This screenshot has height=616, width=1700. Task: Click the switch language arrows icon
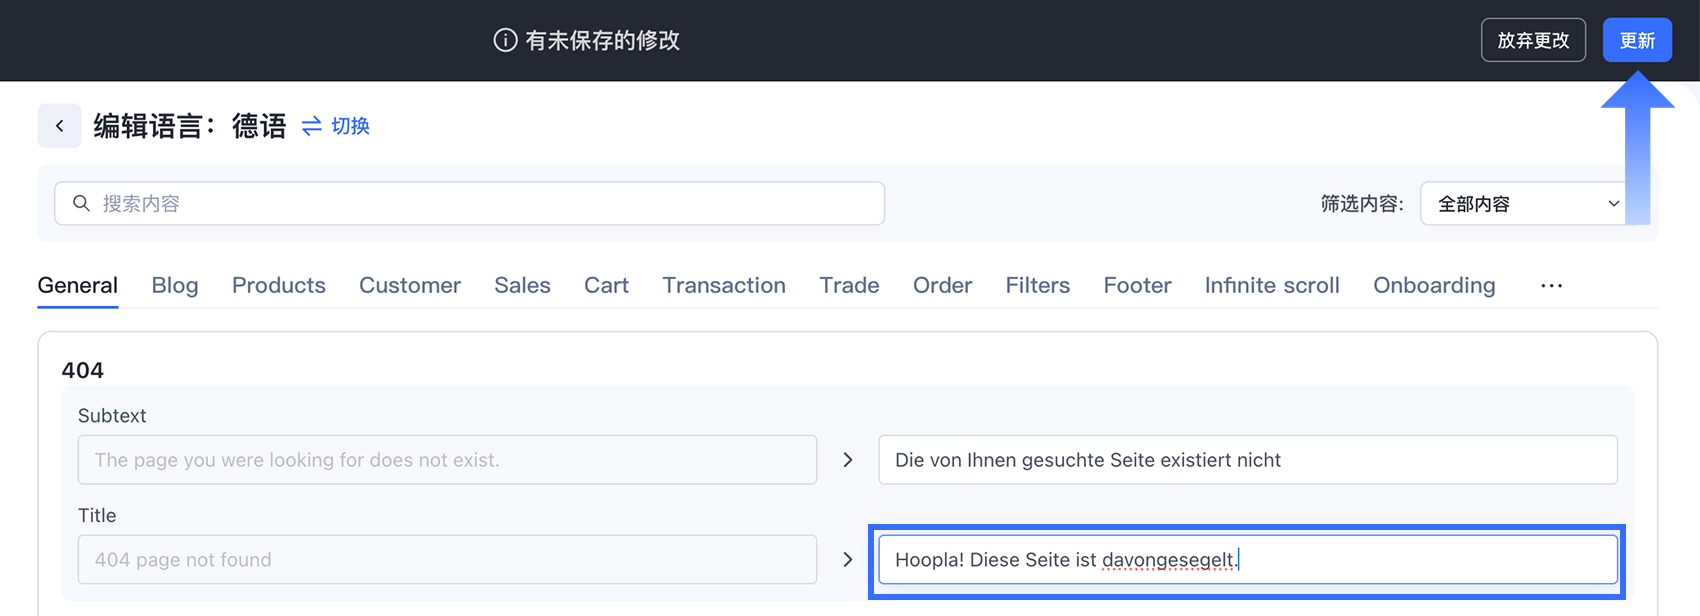coord(312,126)
